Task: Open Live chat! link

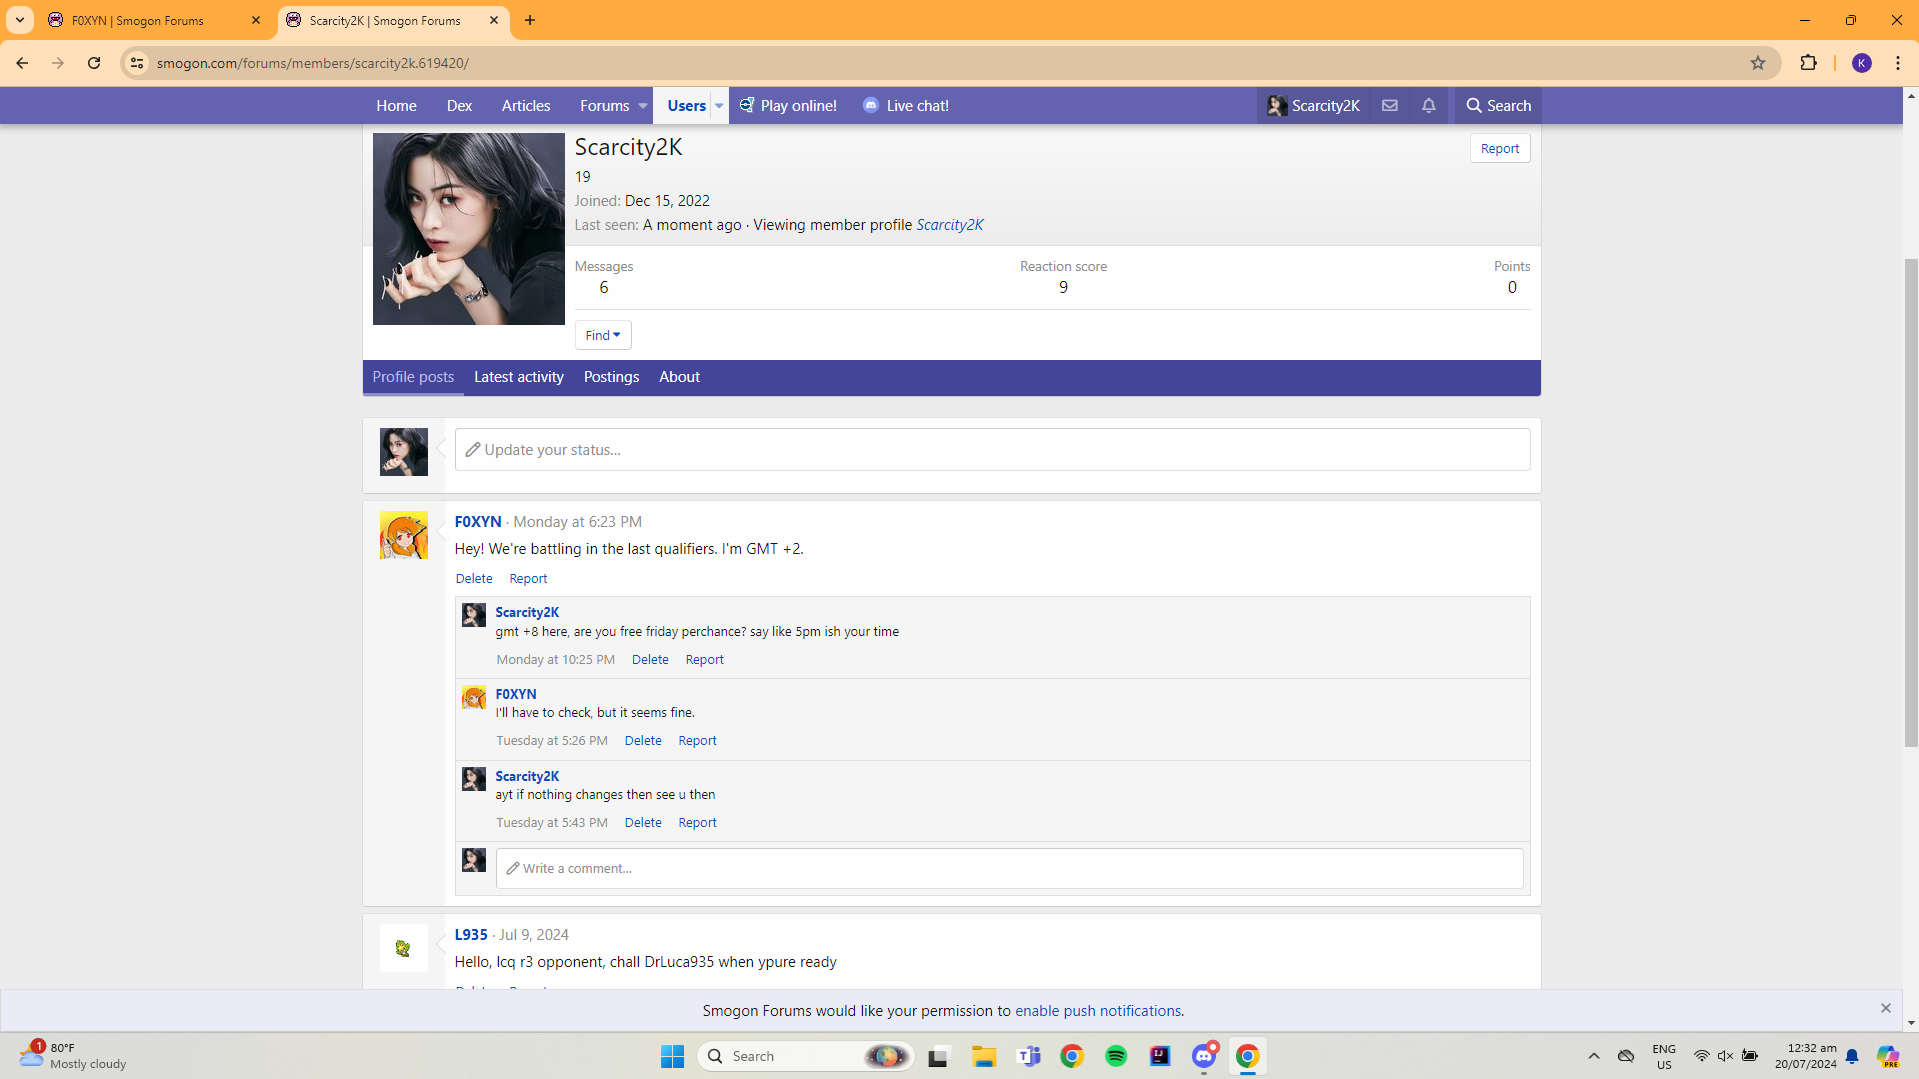Action: pos(905,105)
